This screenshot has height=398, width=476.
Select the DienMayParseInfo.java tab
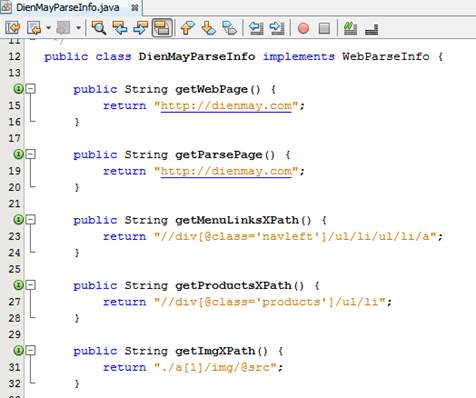point(68,8)
